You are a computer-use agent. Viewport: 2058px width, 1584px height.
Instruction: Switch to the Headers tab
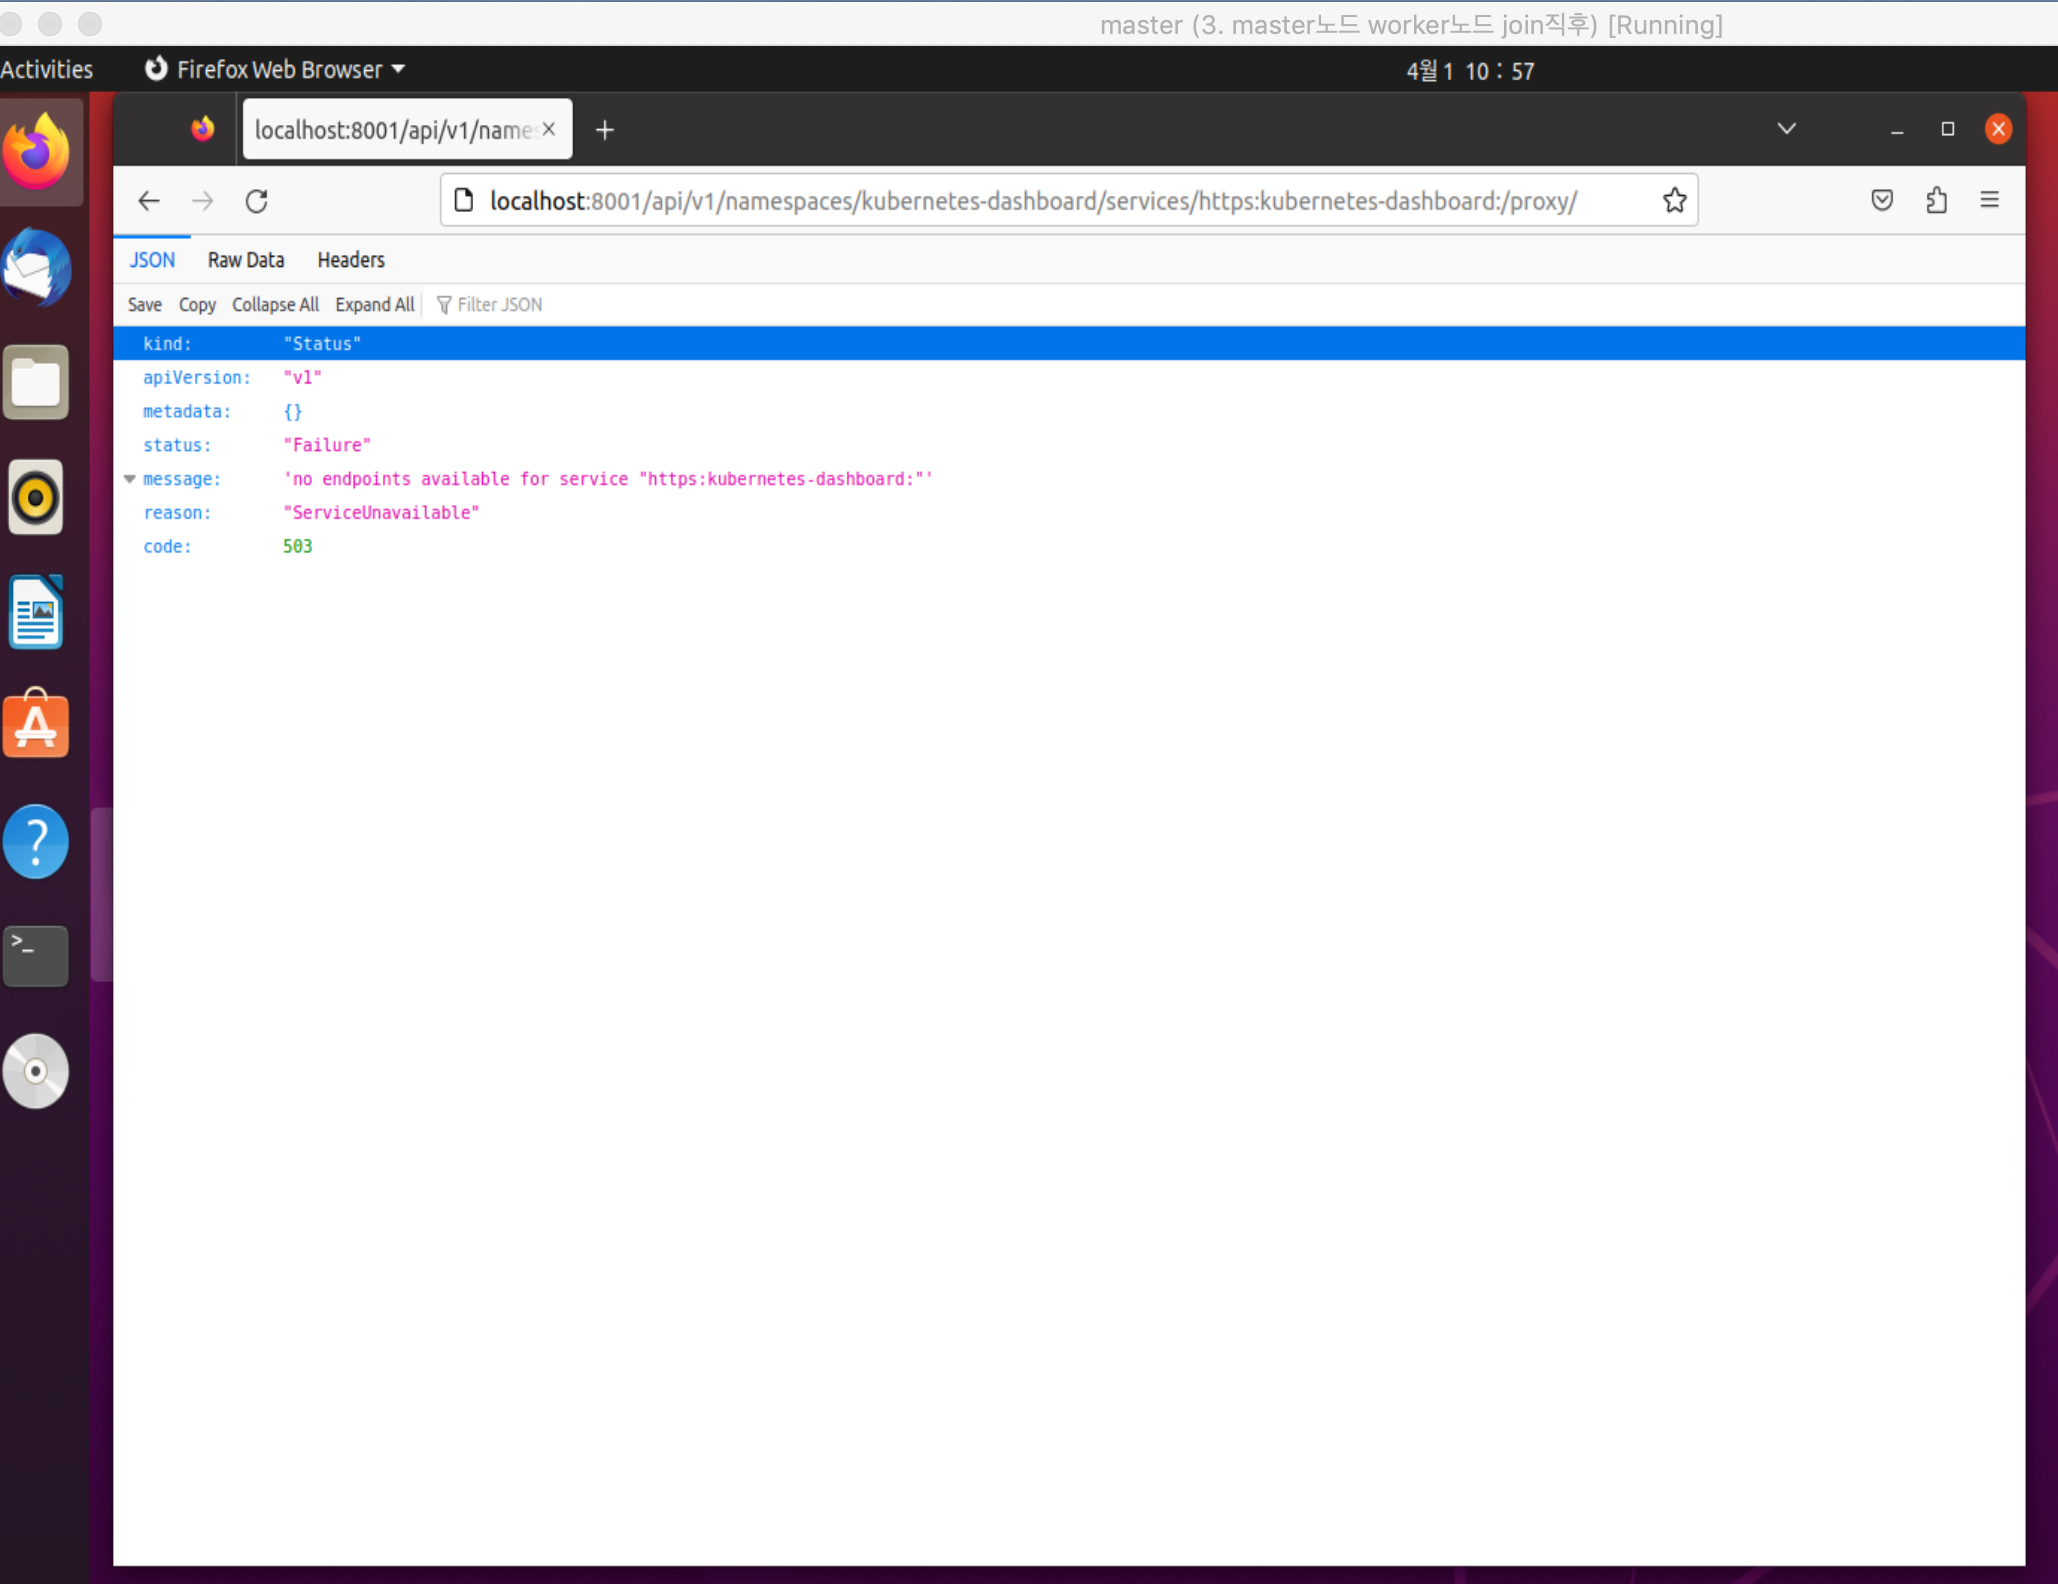pos(351,260)
